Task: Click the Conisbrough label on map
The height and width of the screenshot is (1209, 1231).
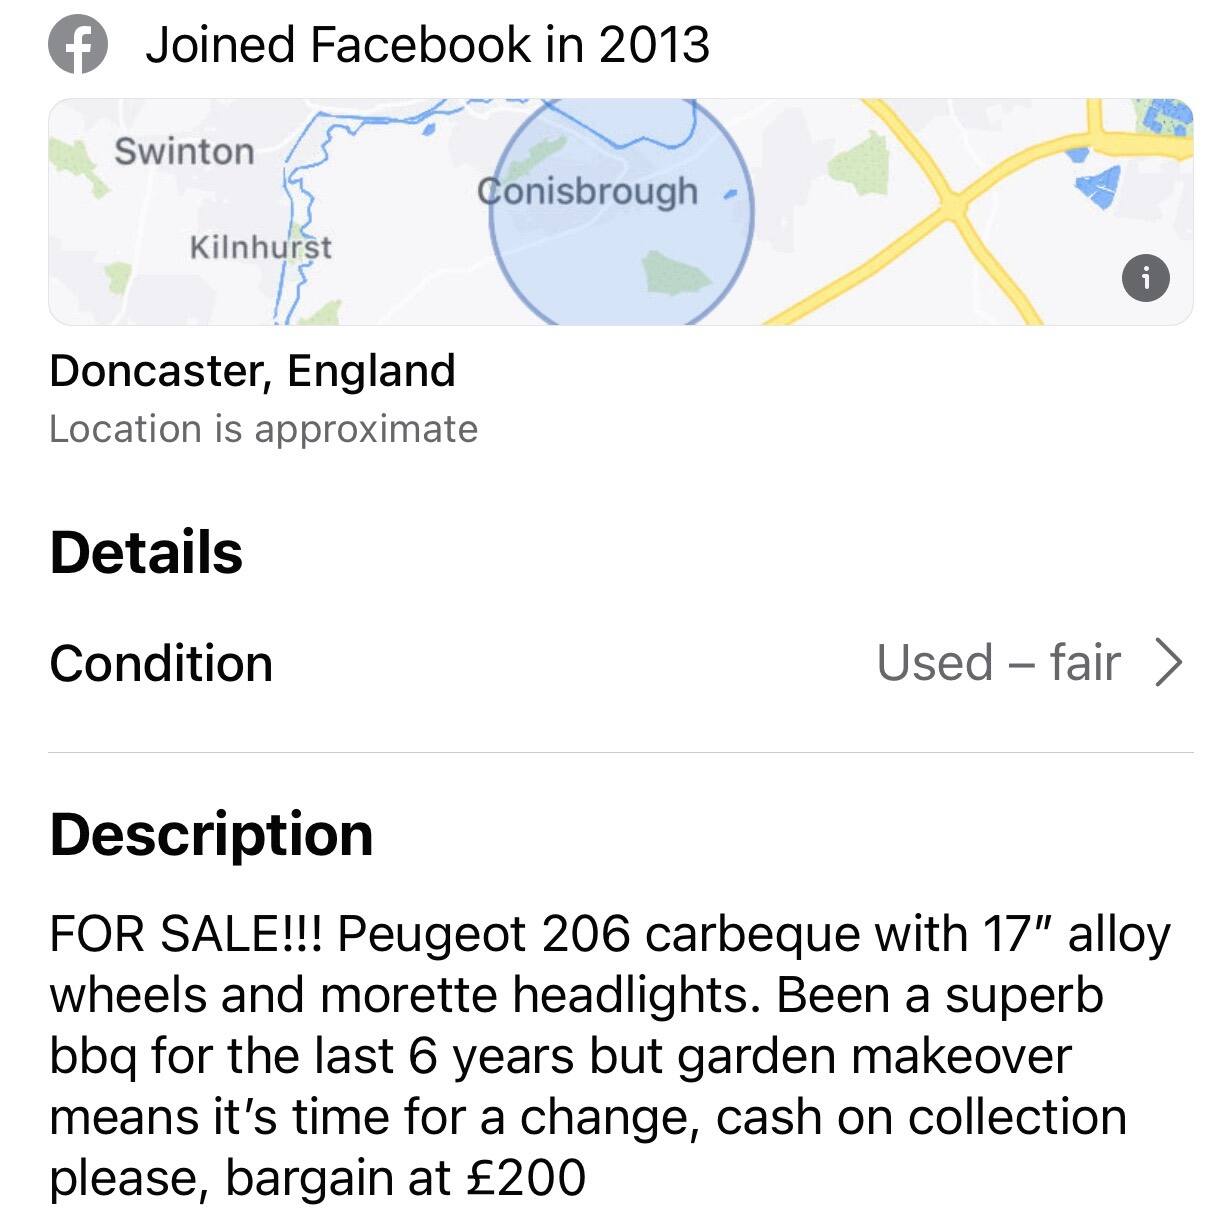Action: pyautogui.click(x=587, y=190)
